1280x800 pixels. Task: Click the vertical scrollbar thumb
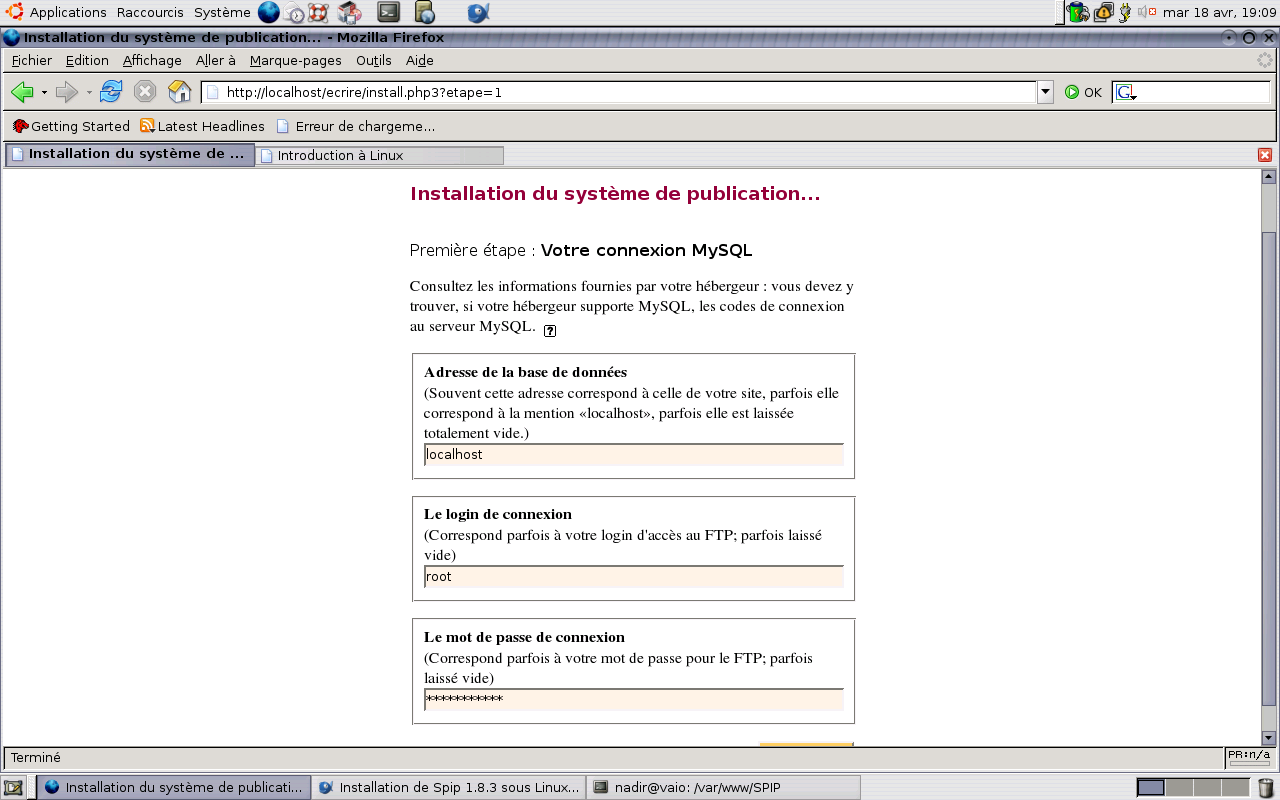pos(1268,468)
